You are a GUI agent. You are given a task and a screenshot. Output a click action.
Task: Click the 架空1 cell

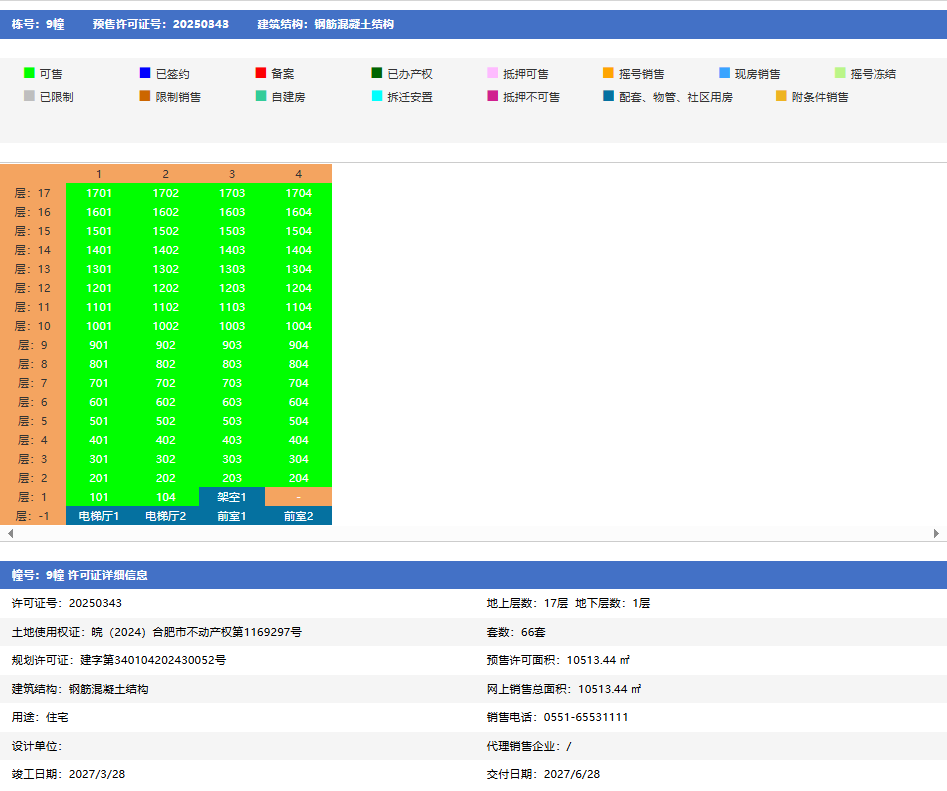click(x=232, y=497)
